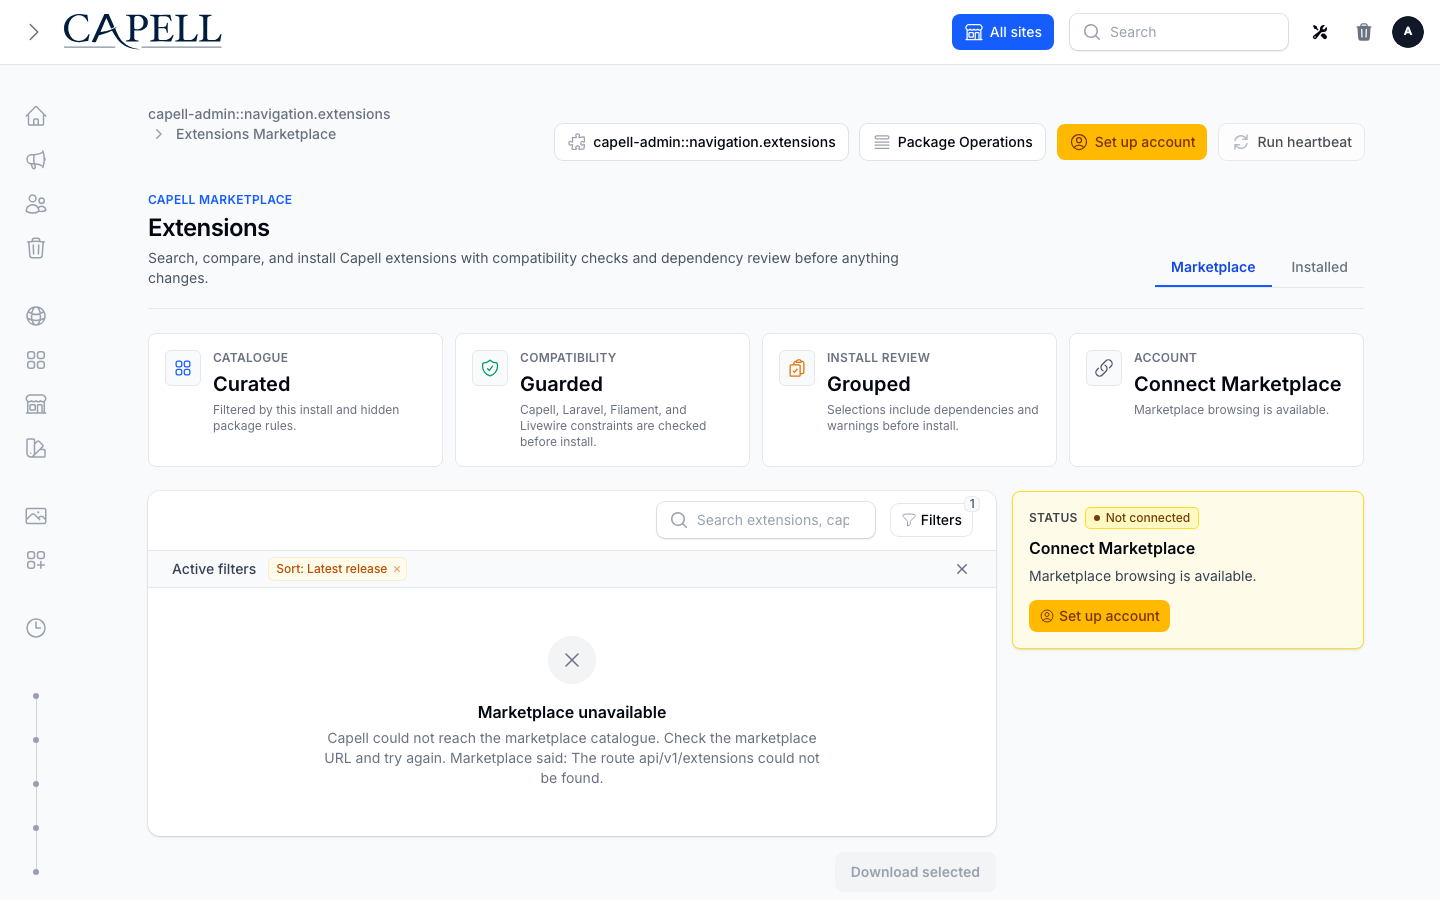Open the theme swatch sidebar icon
The height and width of the screenshot is (900, 1440).
coord(36,448)
